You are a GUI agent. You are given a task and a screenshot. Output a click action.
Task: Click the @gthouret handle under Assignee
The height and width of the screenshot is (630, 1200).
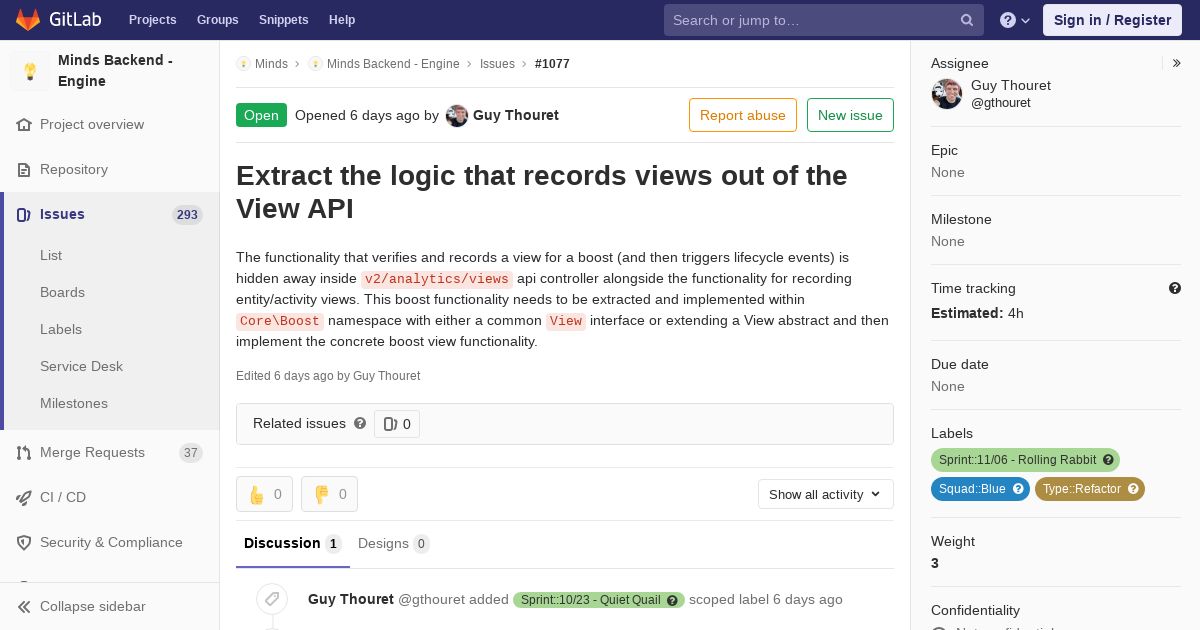click(1000, 103)
